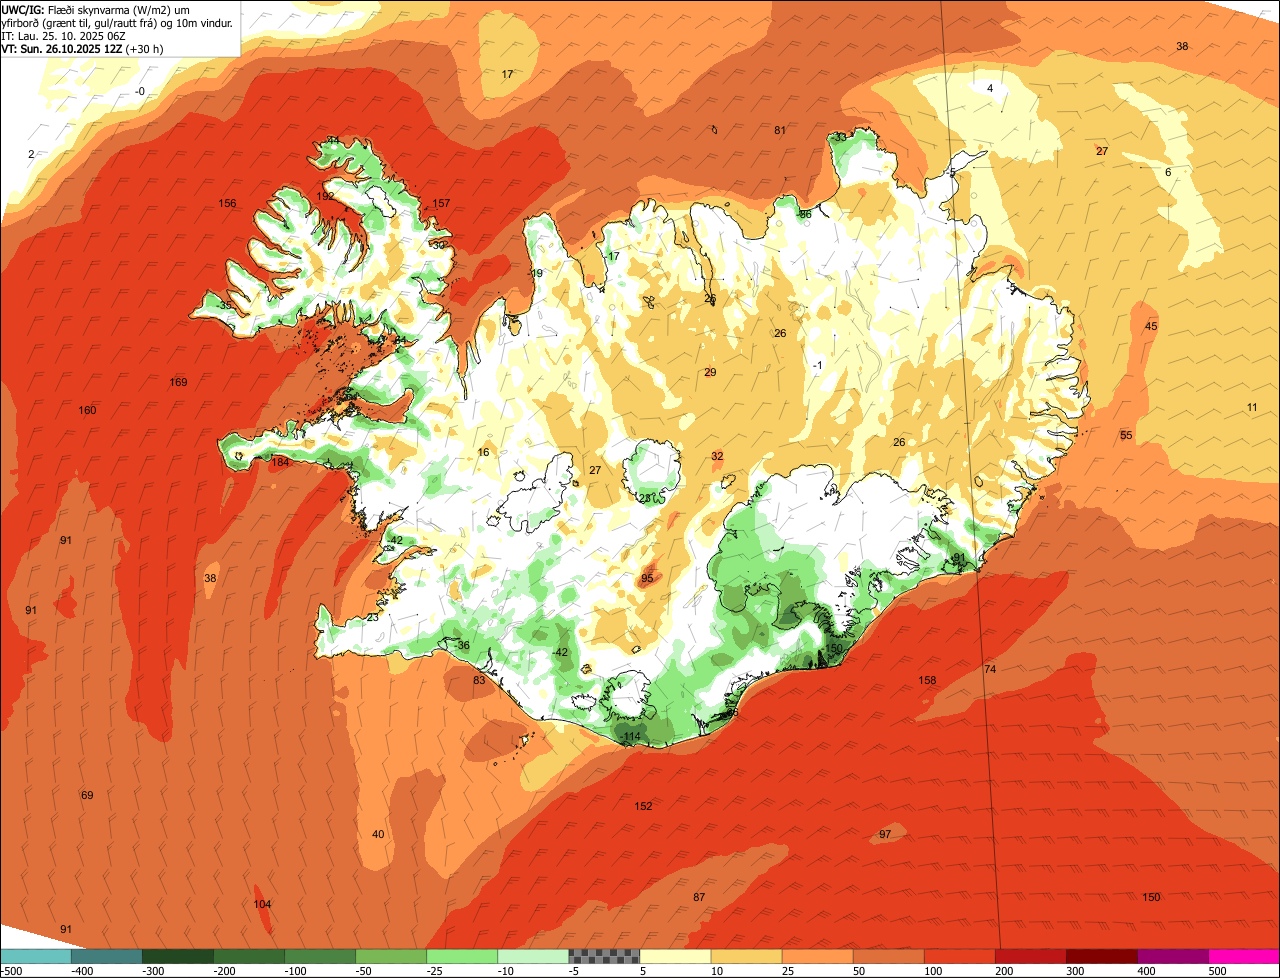This screenshot has width=1280, height=978.
Task: Click the darkest green -300 to -200 swatch
Action: point(177,956)
